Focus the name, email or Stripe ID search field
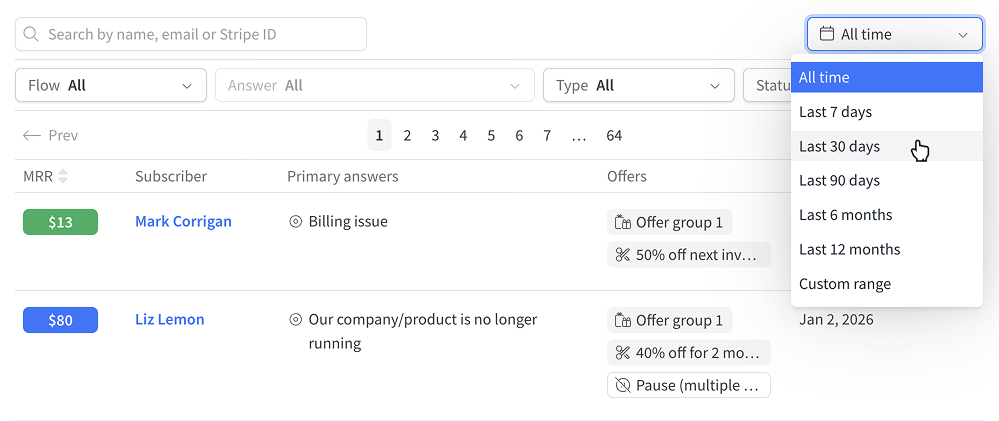The height and width of the screenshot is (421, 999). tap(200, 34)
